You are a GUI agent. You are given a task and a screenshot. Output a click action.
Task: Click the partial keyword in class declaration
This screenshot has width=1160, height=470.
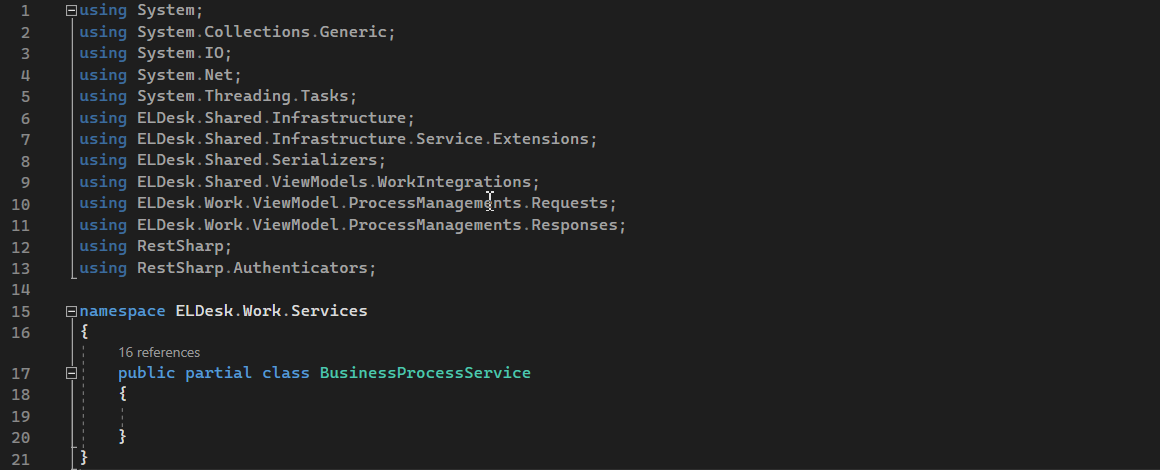click(x=218, y=373)
